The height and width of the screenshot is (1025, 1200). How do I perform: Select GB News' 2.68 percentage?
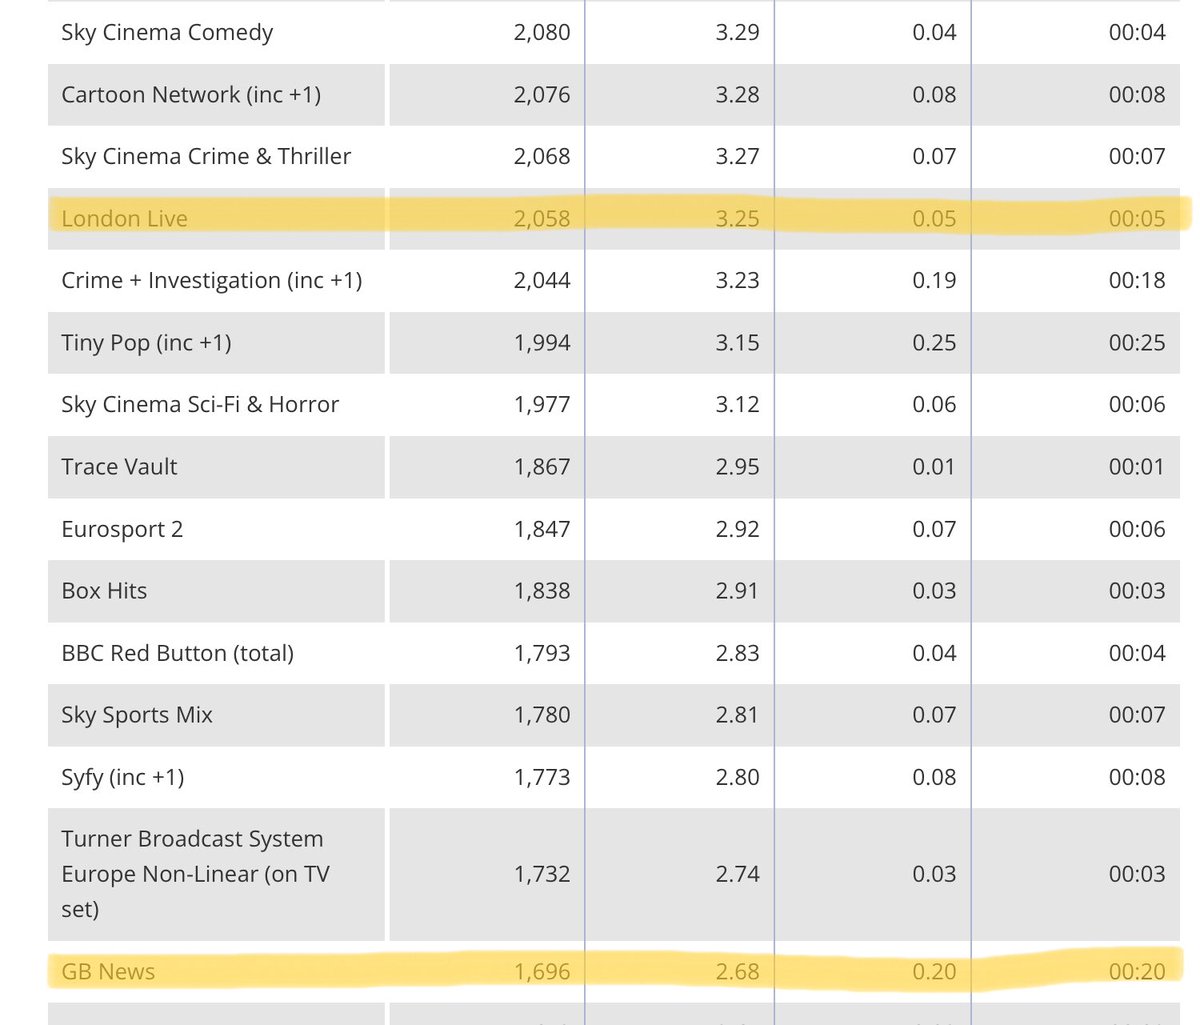pyautogui.click(x=738, y=972)
